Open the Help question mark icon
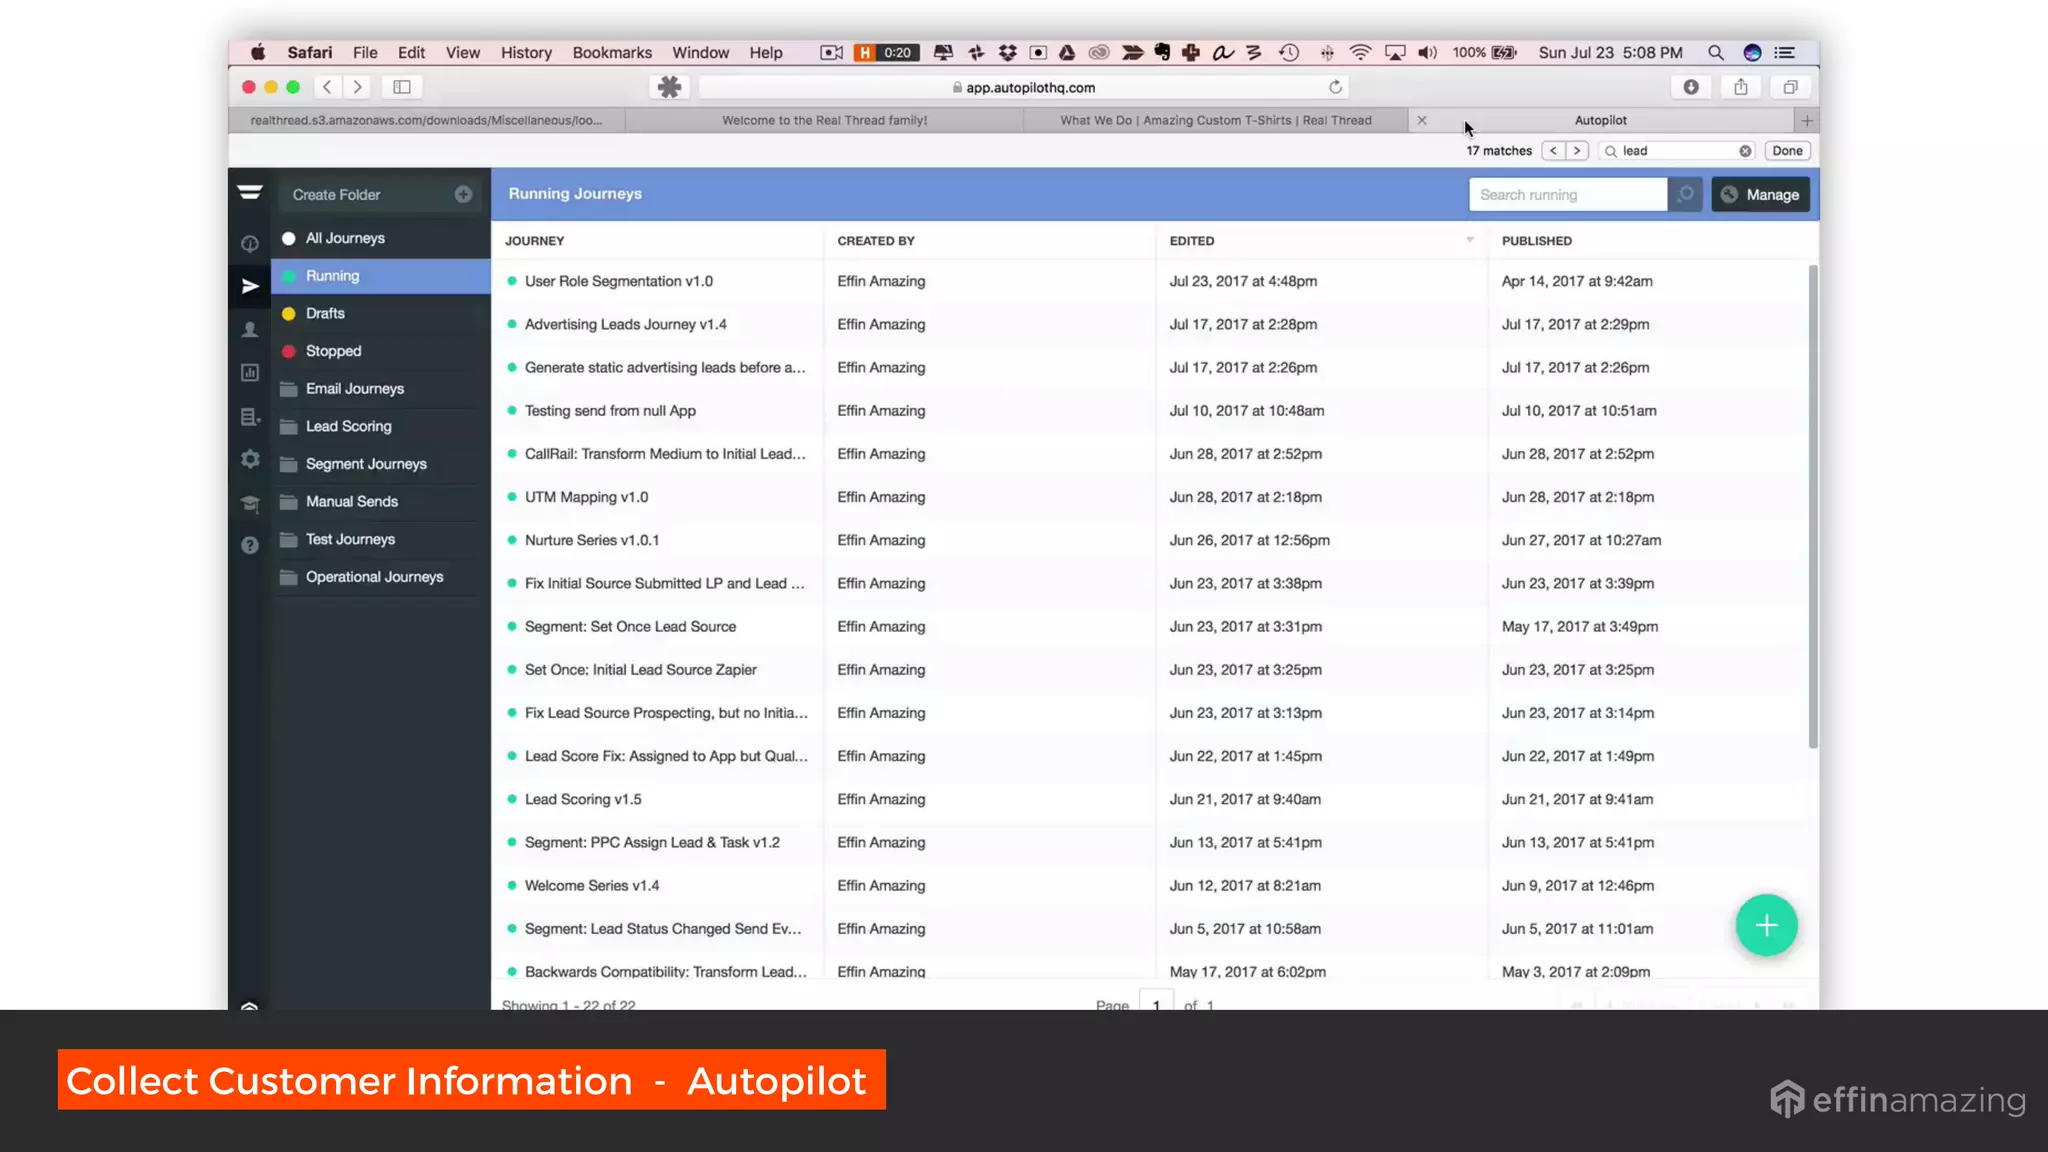This screenshot has width=2048, height=1152. pyautogui.click(x=250, y=545)
